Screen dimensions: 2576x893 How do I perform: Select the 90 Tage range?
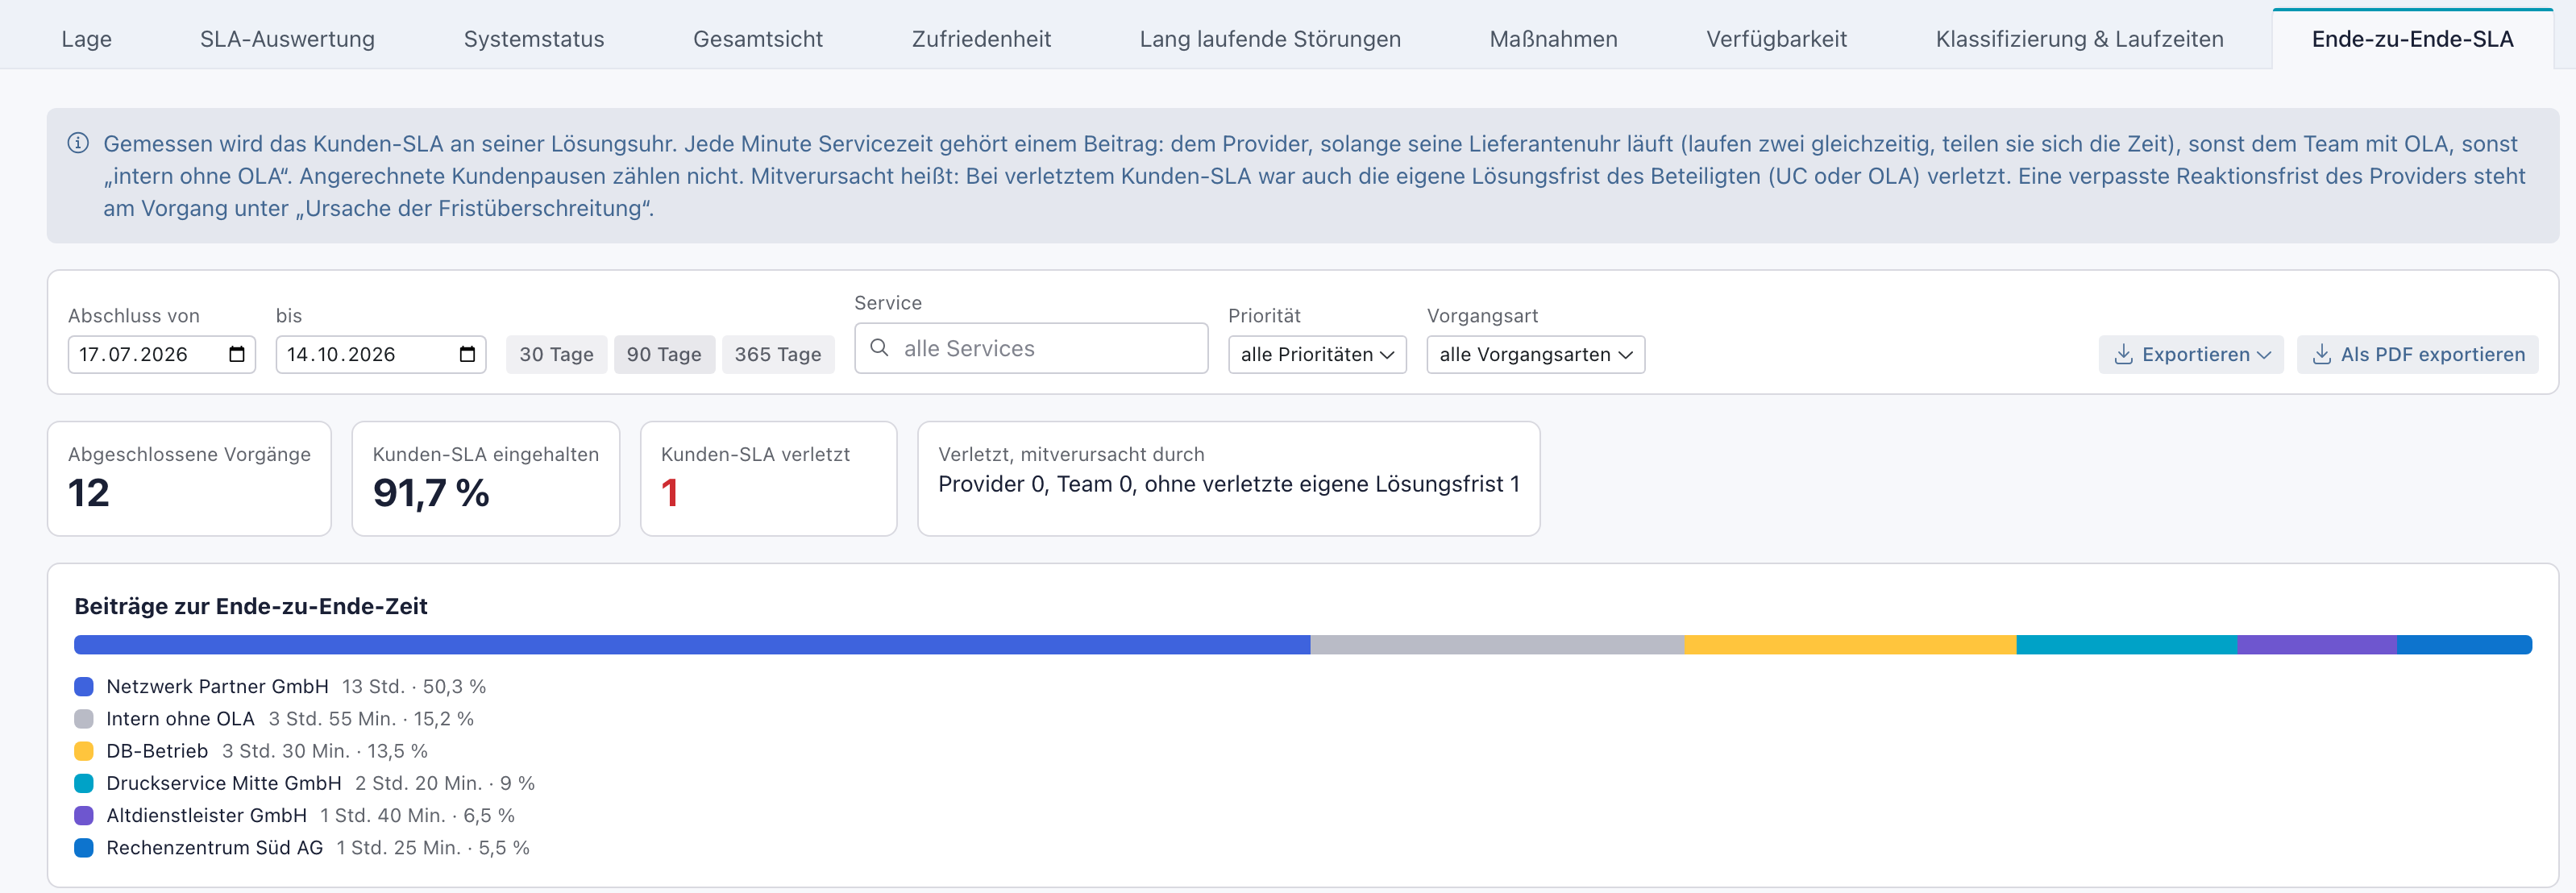tap(664, 354)
